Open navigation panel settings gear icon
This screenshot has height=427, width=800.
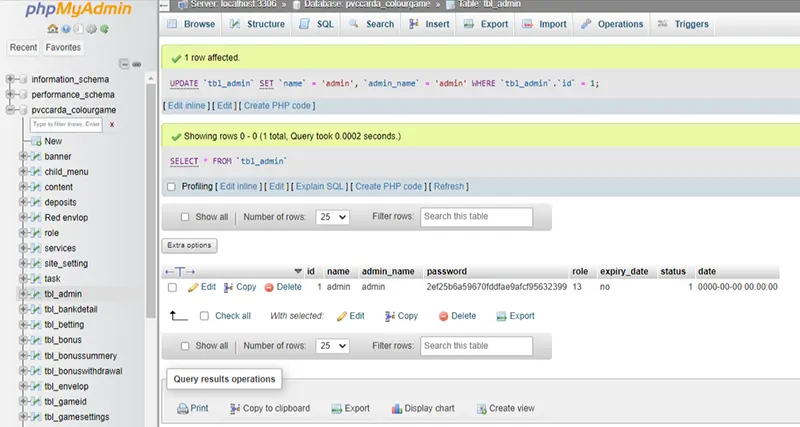91,29
